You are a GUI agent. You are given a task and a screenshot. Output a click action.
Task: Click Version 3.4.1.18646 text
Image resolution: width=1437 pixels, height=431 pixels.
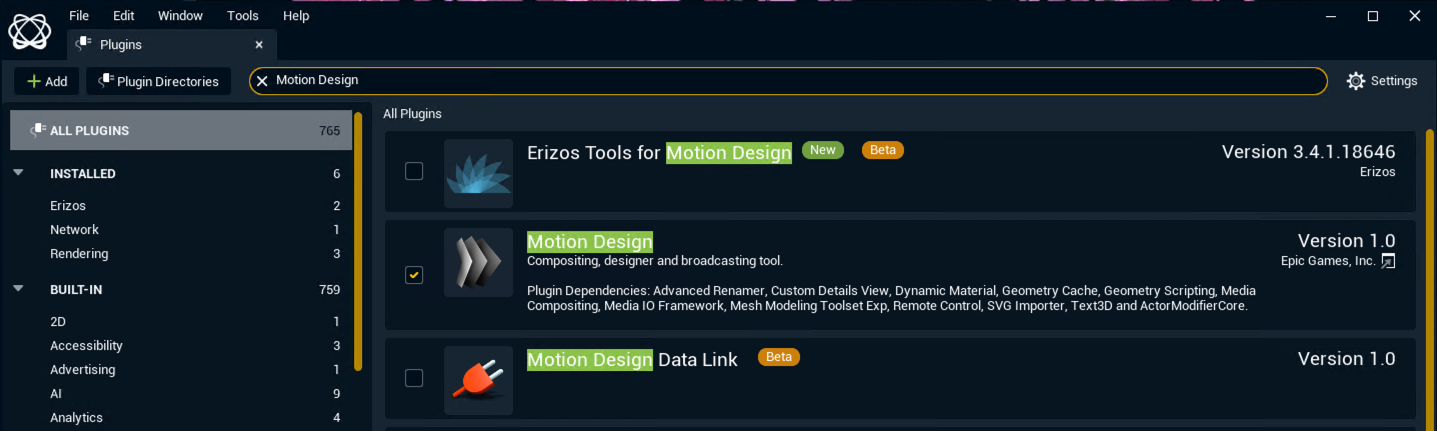[x=1309, y=152]
